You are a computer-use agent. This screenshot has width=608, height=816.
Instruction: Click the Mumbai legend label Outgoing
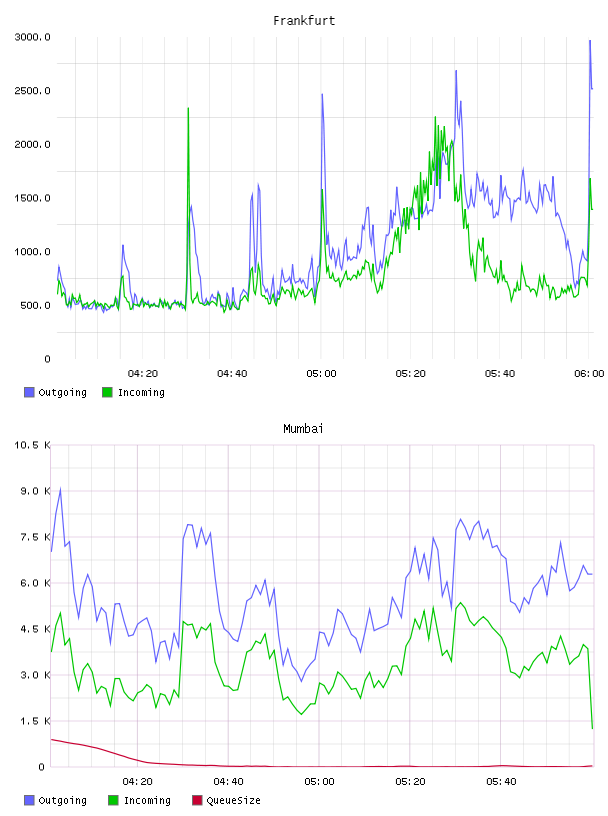[62, 800]
